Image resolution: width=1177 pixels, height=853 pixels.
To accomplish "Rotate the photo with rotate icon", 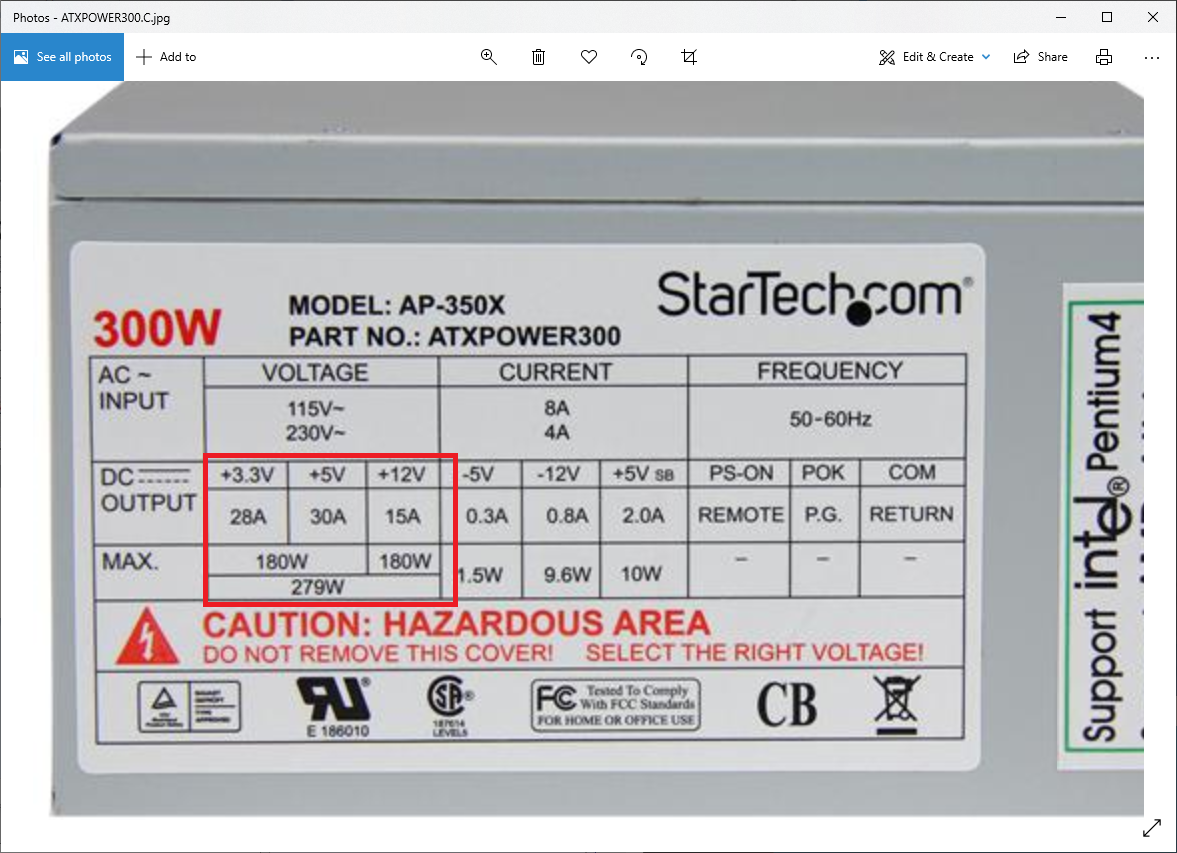I will 639,57.
